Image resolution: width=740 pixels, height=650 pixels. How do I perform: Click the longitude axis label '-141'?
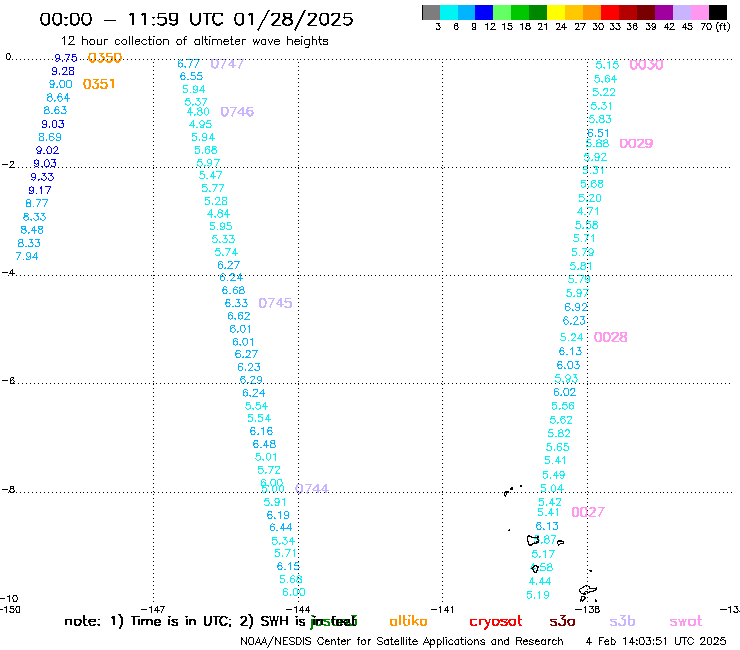click(x=443, y=609)
